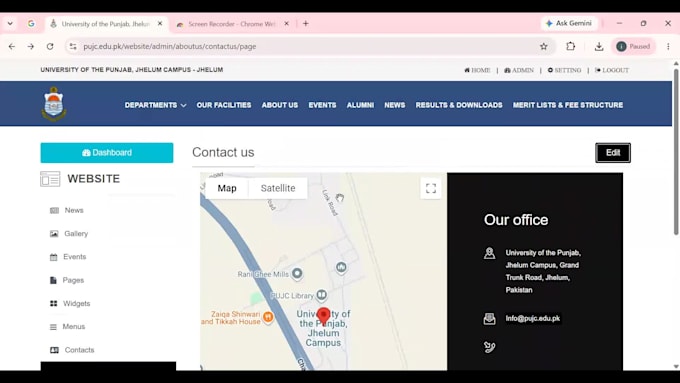This screenshot has height=383, width=680.
Task: Click the Paused profile button
Action: click(634, 46)
